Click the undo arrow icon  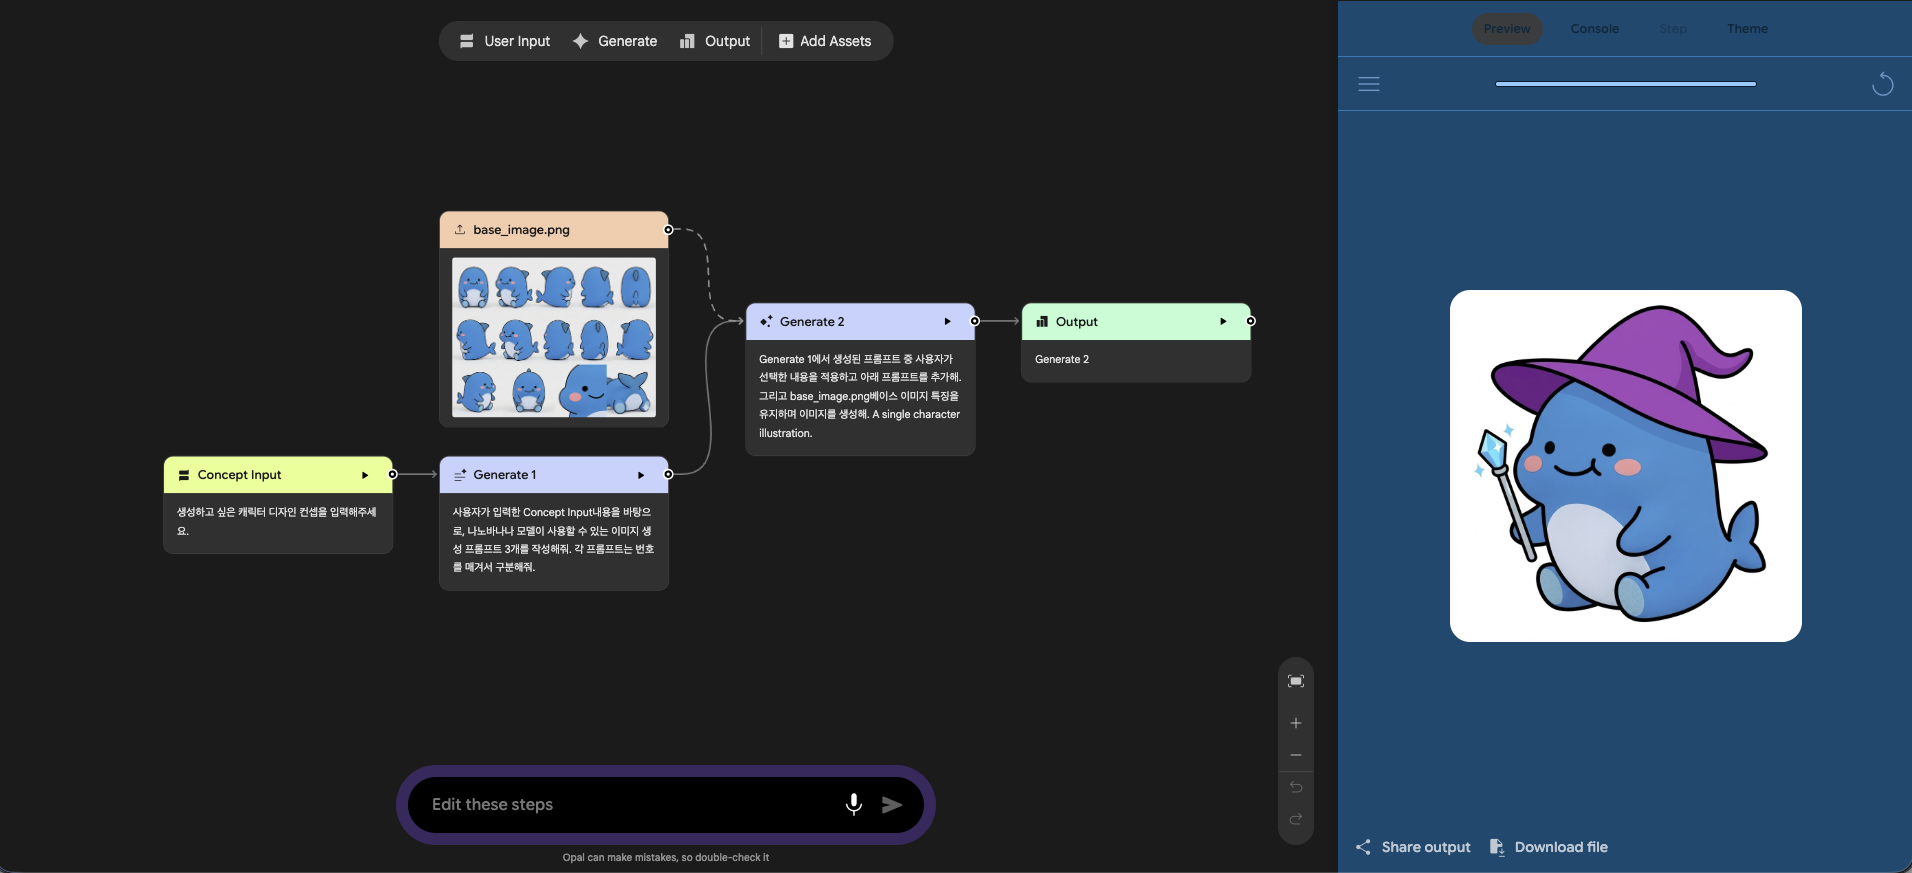(x=1296, y=787)
